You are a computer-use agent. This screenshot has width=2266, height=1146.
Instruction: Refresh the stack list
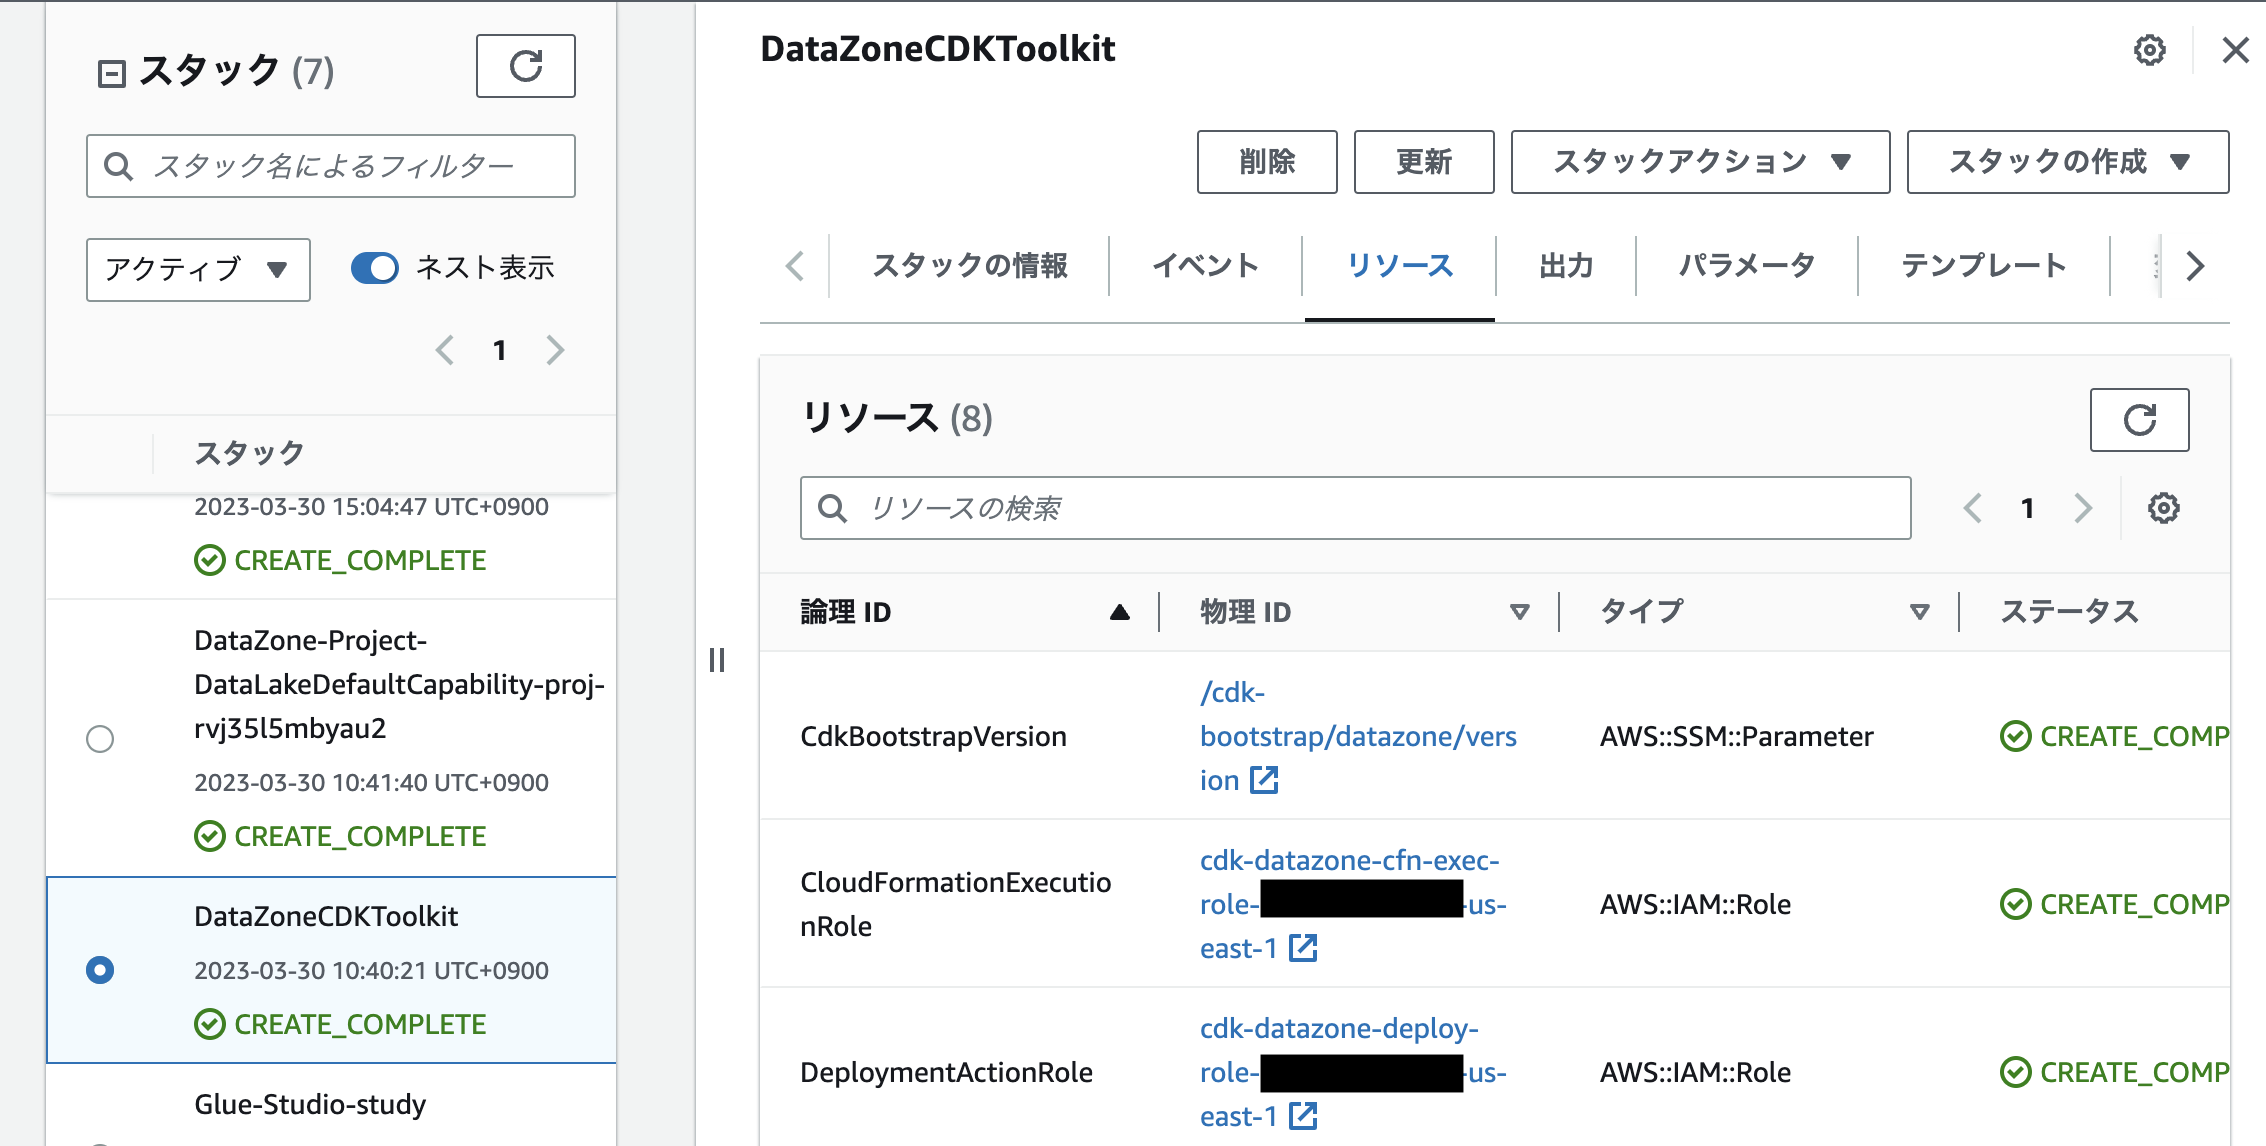[526, 66]
